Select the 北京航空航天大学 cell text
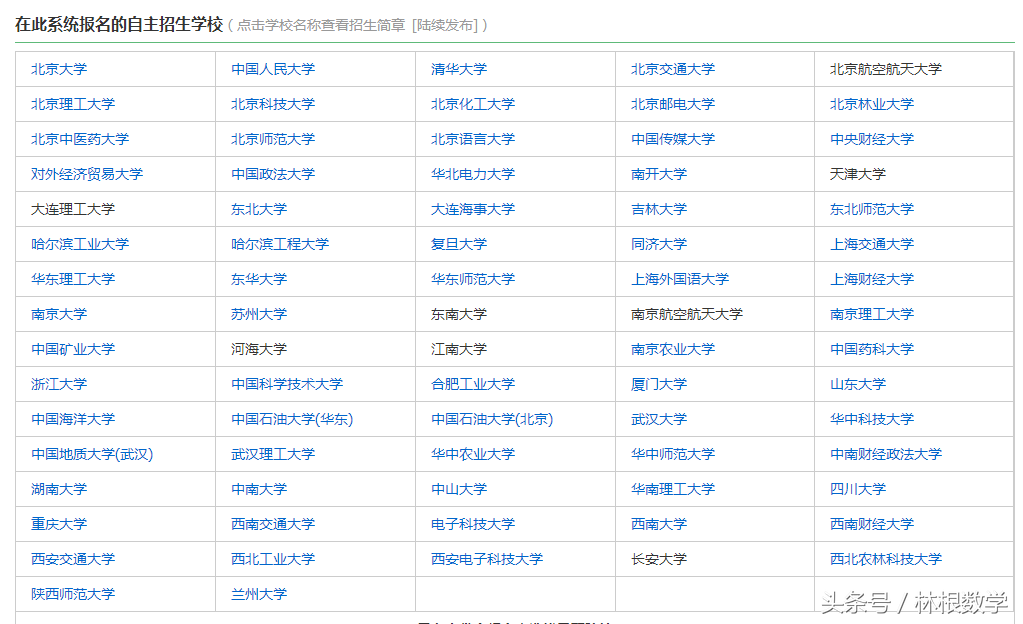 885,69
